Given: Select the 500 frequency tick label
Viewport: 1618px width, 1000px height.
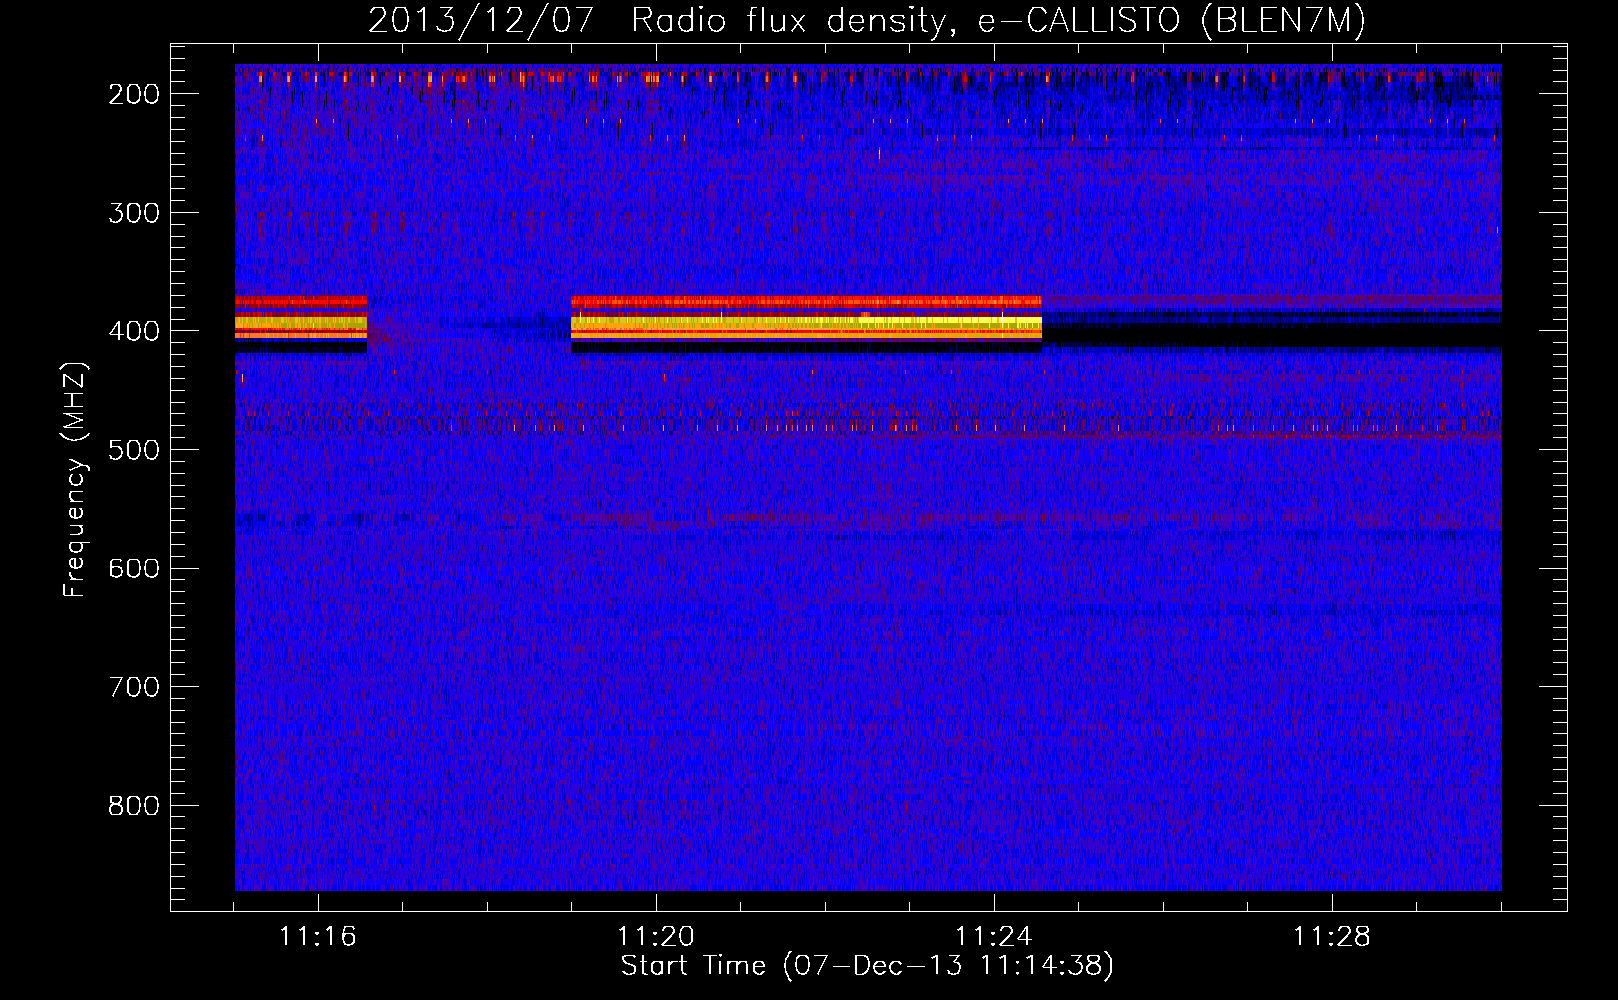Looking at the screenshot, I should point(134,450).
